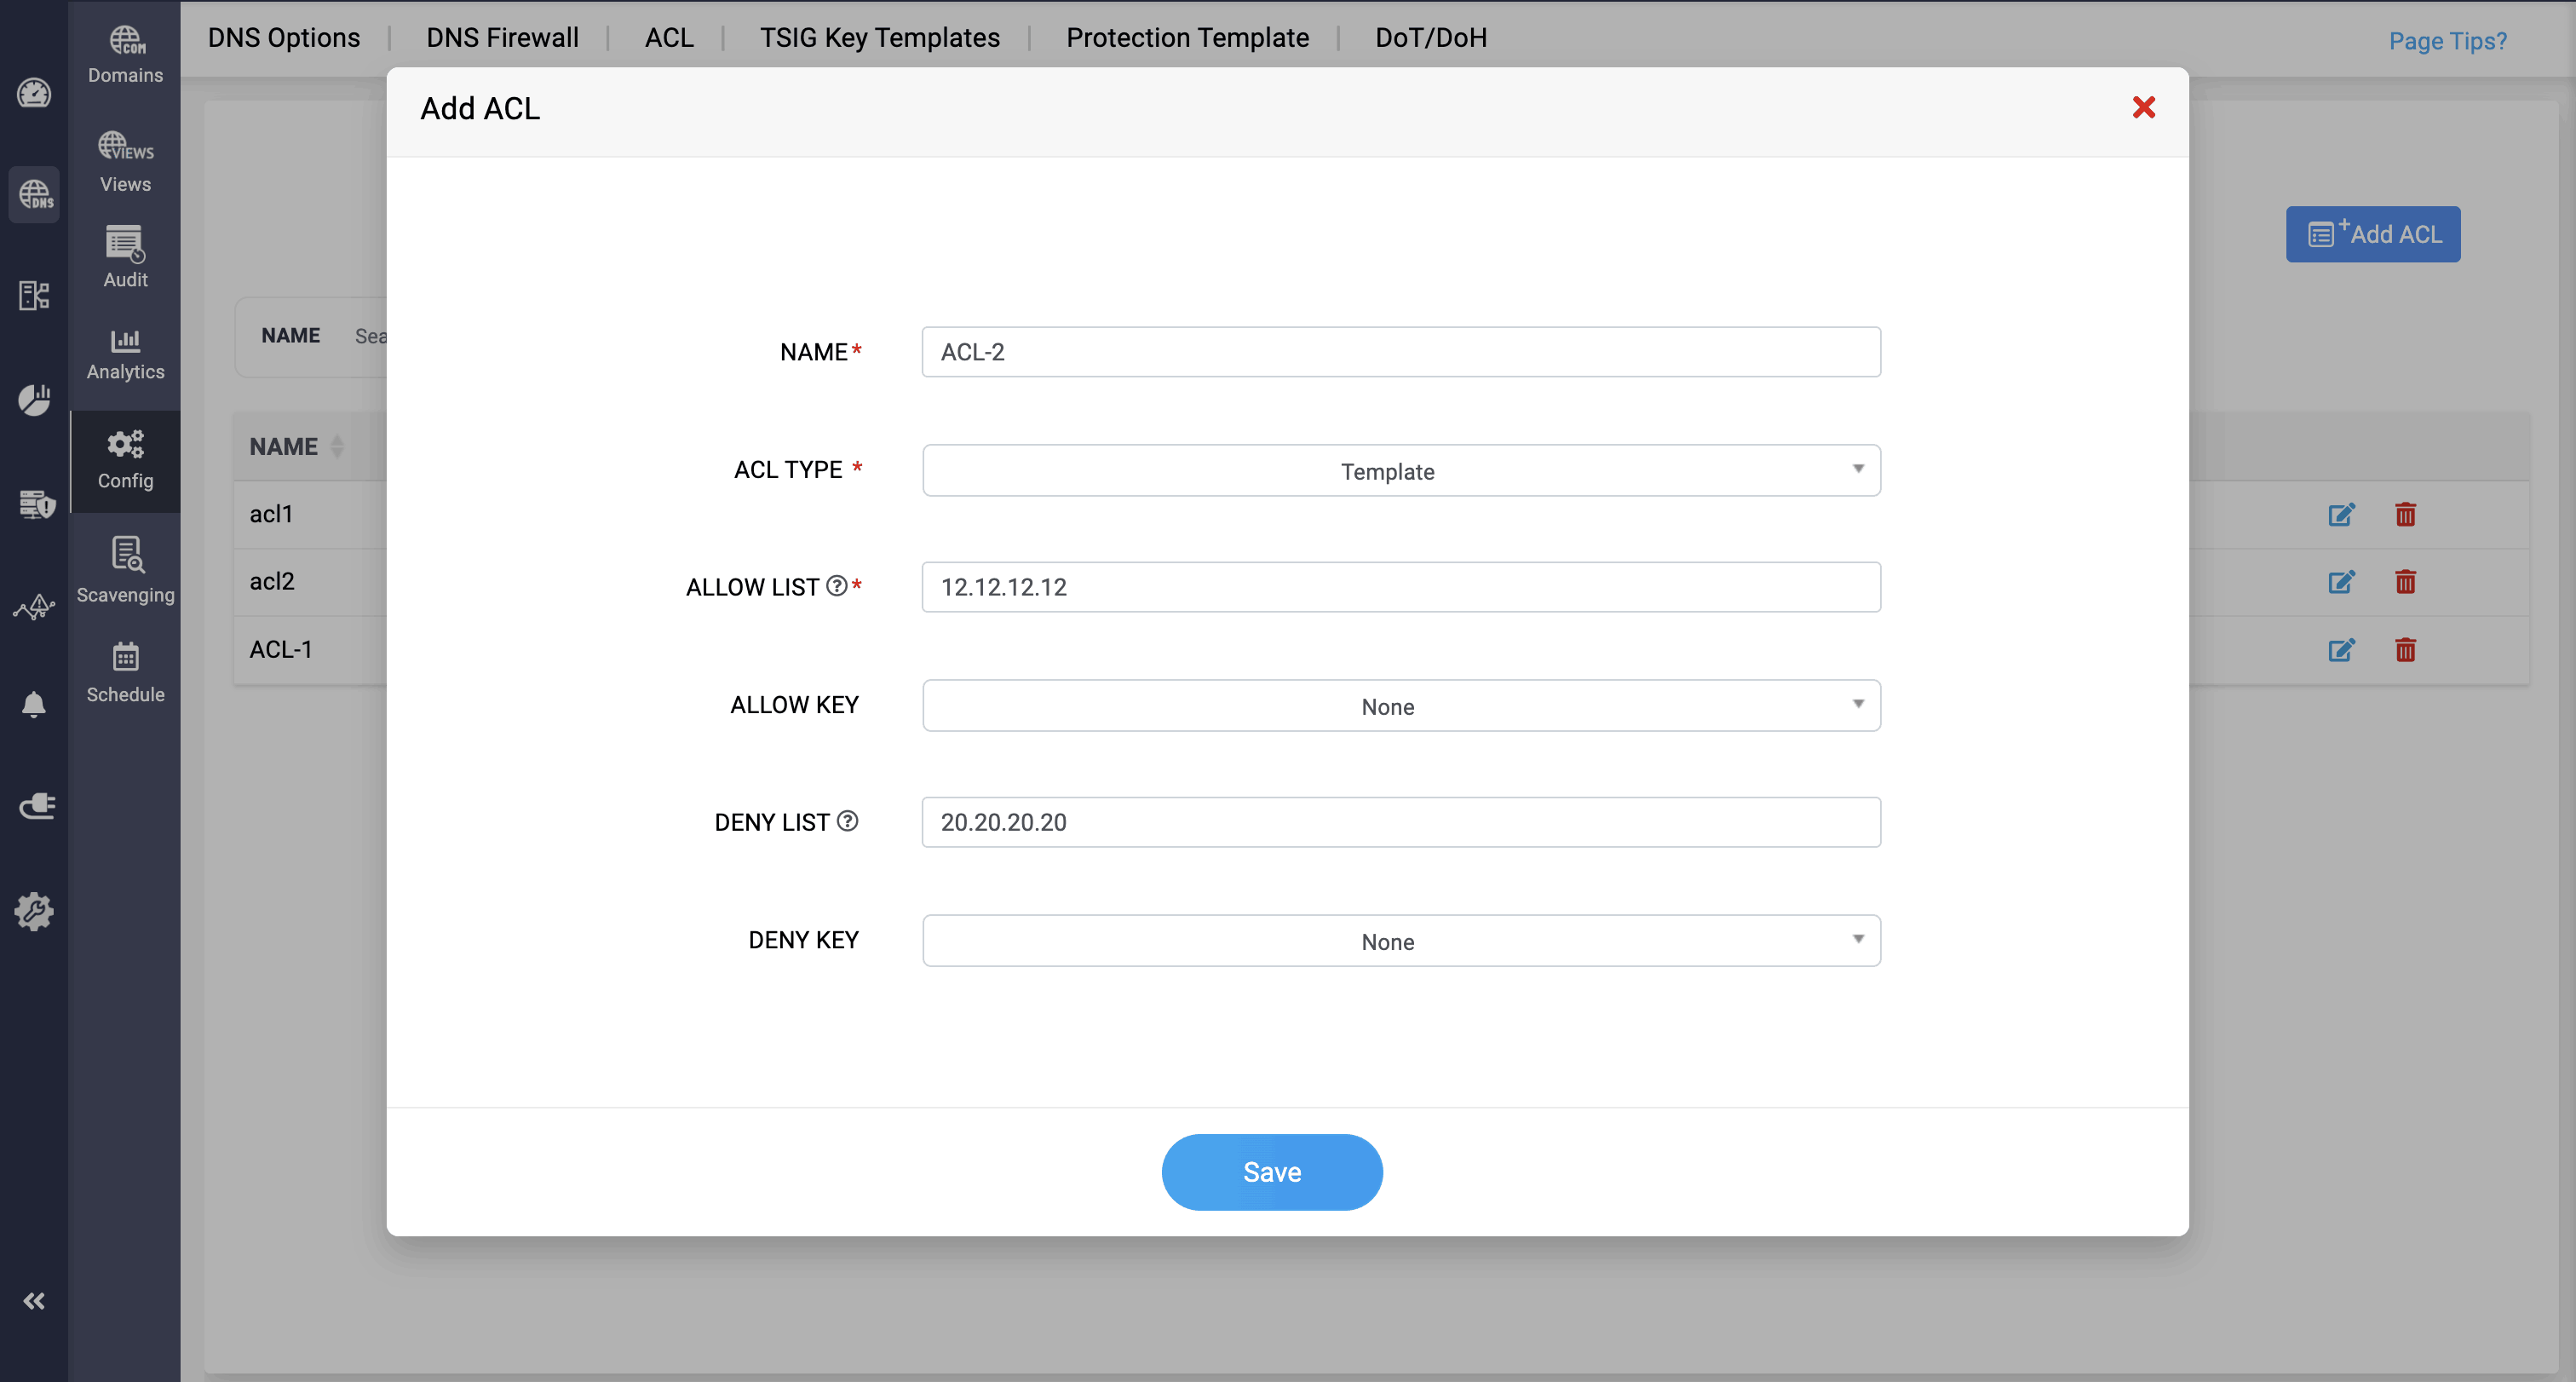
Task: Open Analytics from the sidebar
Action: [x=125, y=354]
